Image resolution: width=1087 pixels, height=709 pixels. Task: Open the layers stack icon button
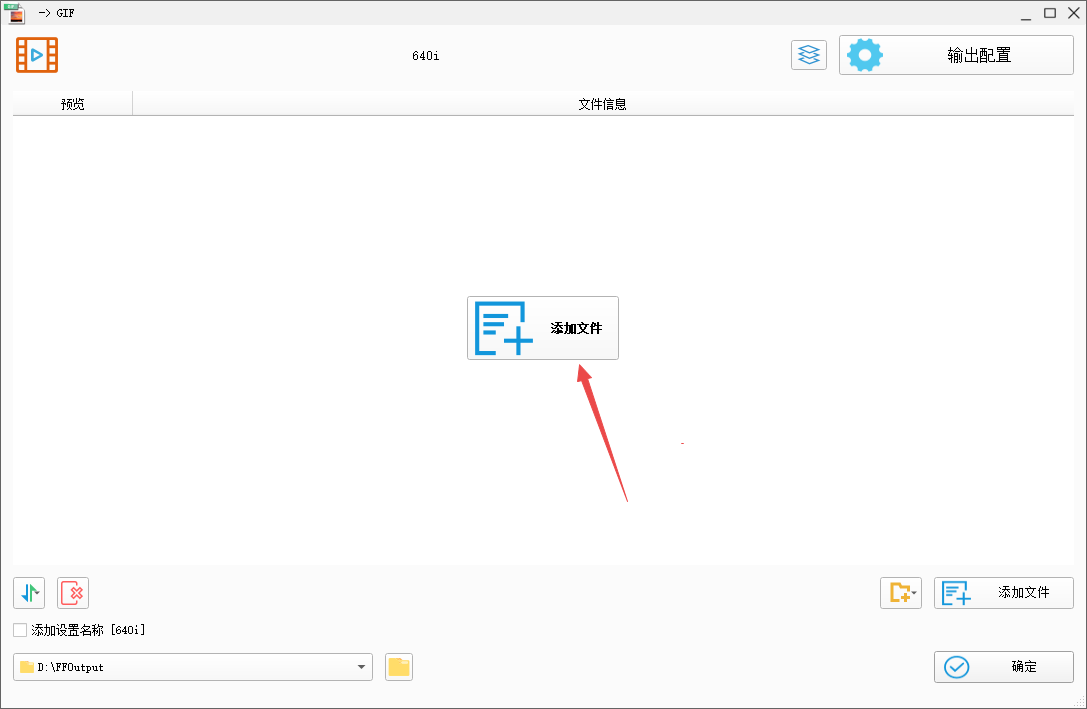[808, 55]
